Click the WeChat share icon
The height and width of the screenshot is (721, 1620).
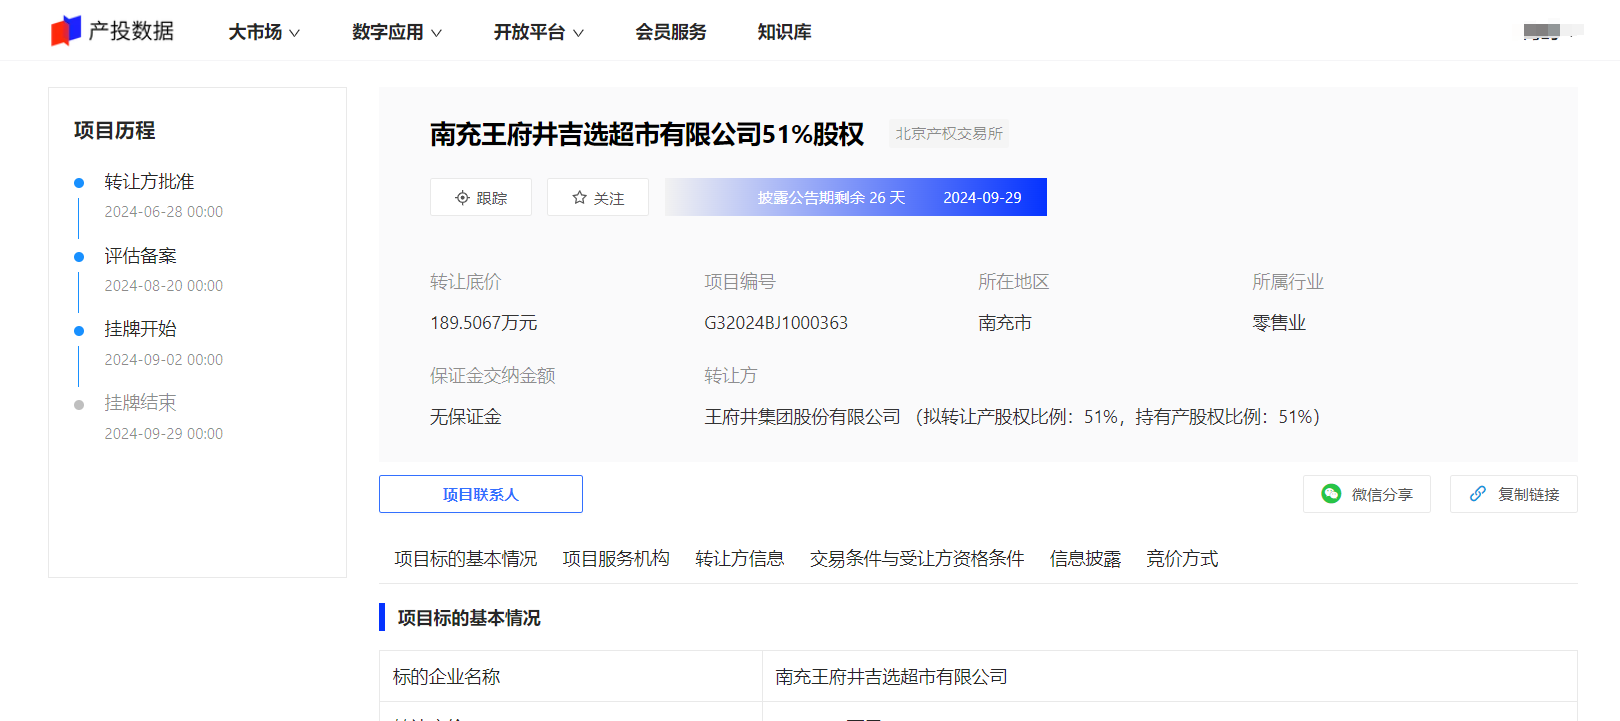pos(1331,494)
